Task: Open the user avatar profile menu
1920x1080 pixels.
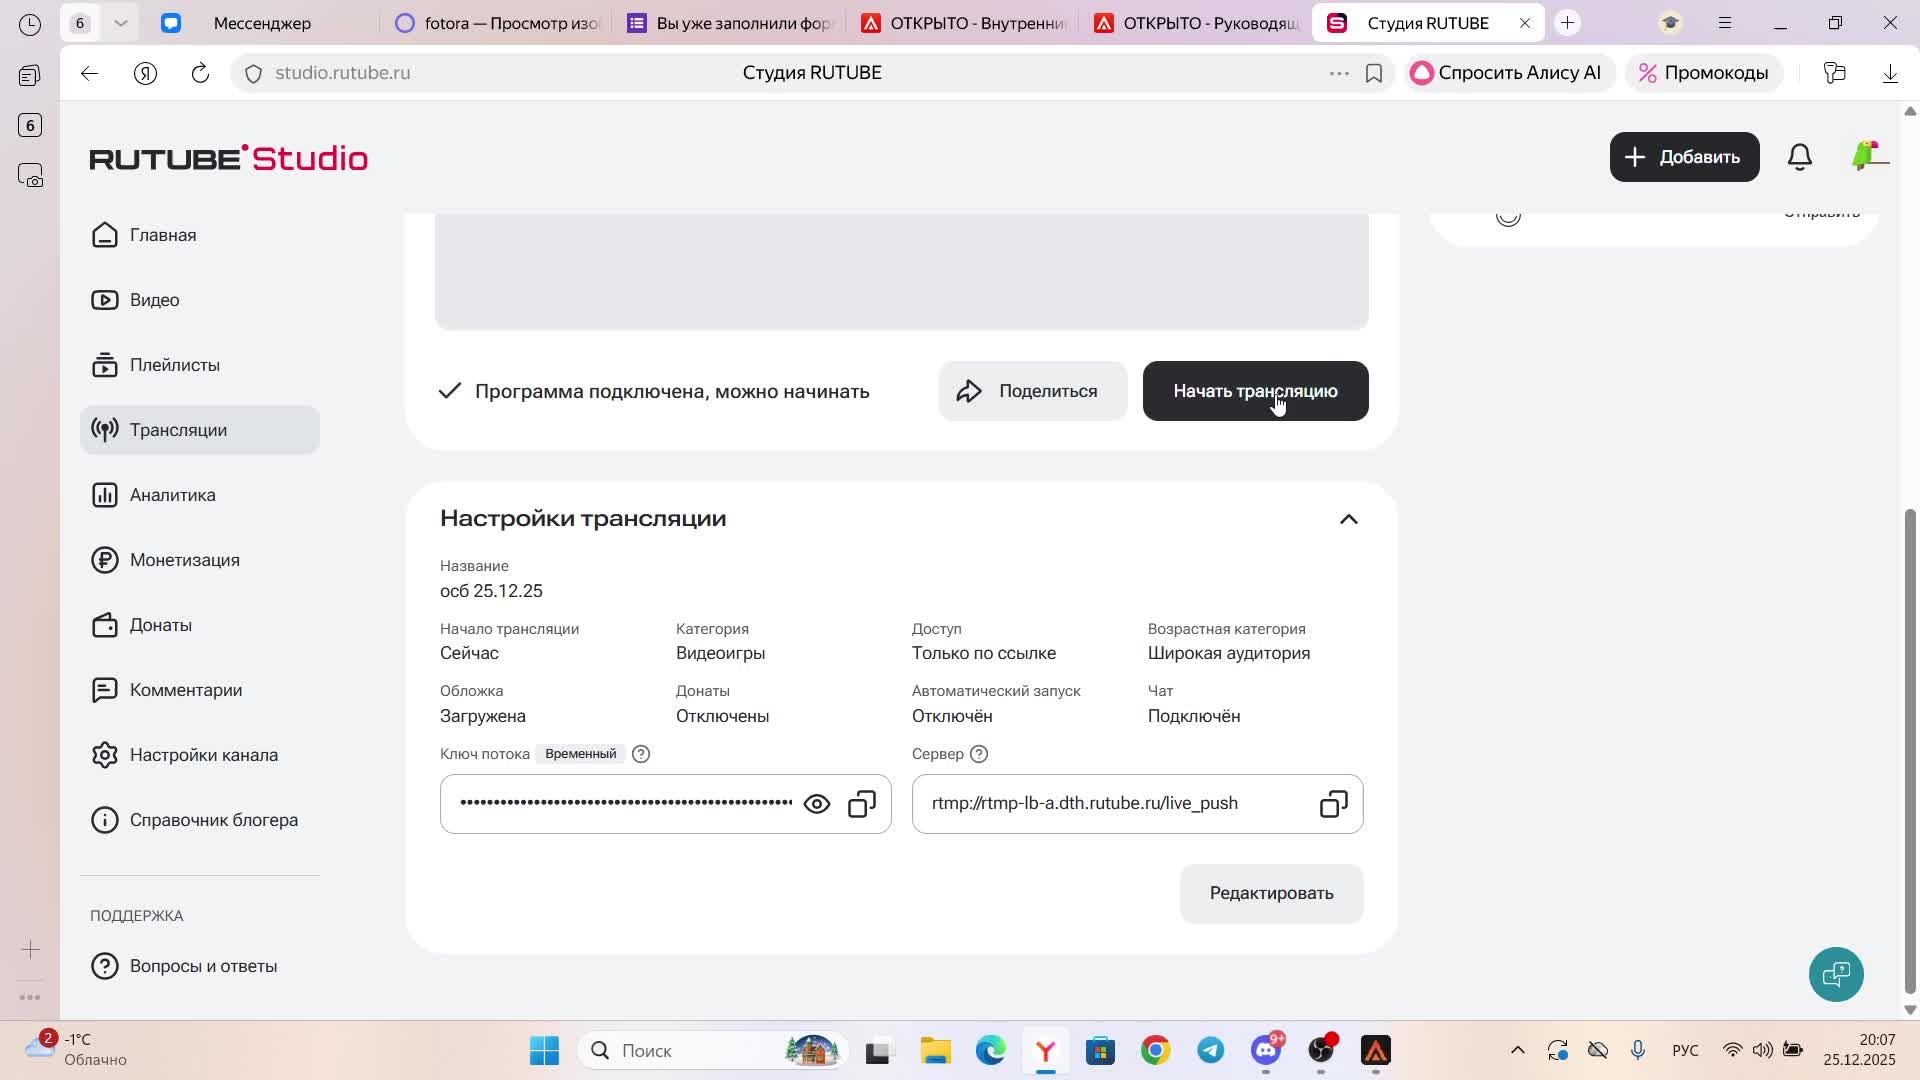Action: click(x=1867, y=157)
